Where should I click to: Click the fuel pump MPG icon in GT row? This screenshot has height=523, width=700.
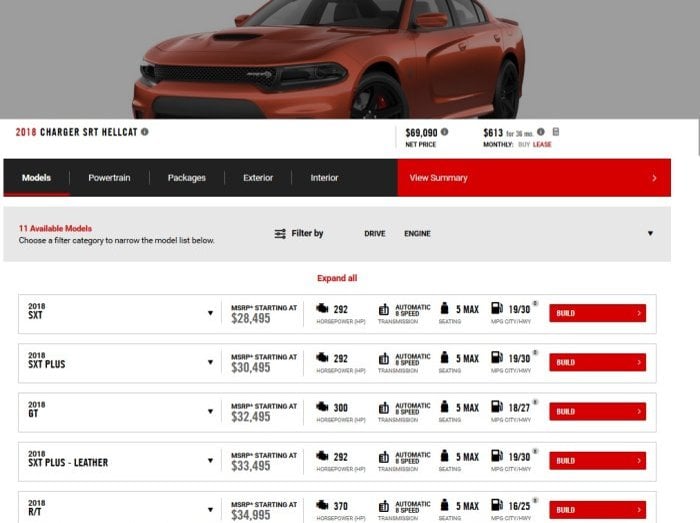[x=497, y=408]
